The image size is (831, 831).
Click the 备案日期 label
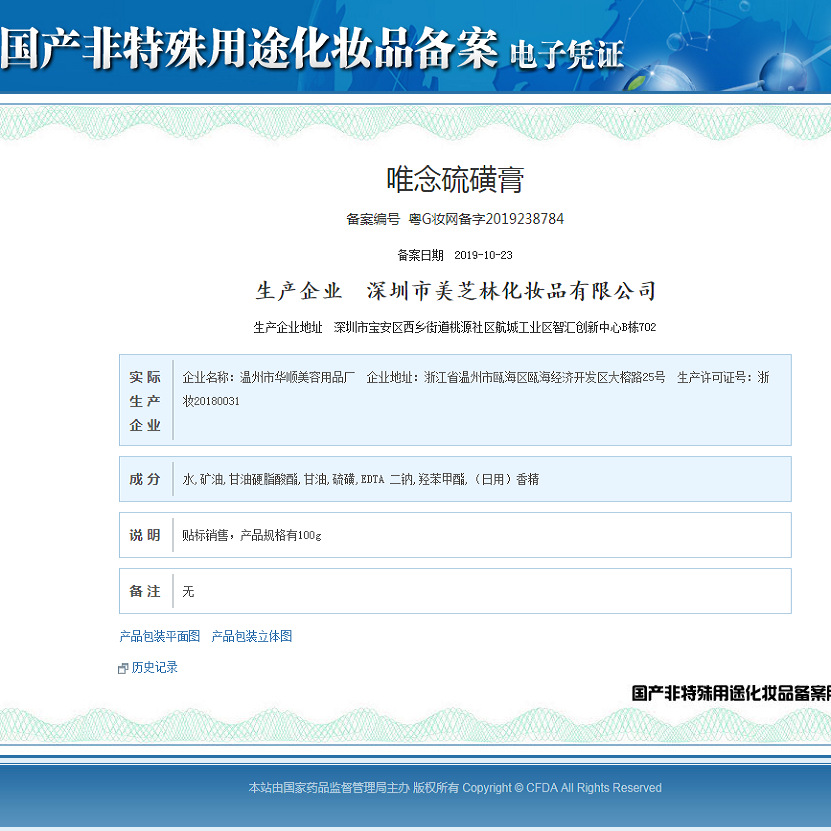point(420,255)
